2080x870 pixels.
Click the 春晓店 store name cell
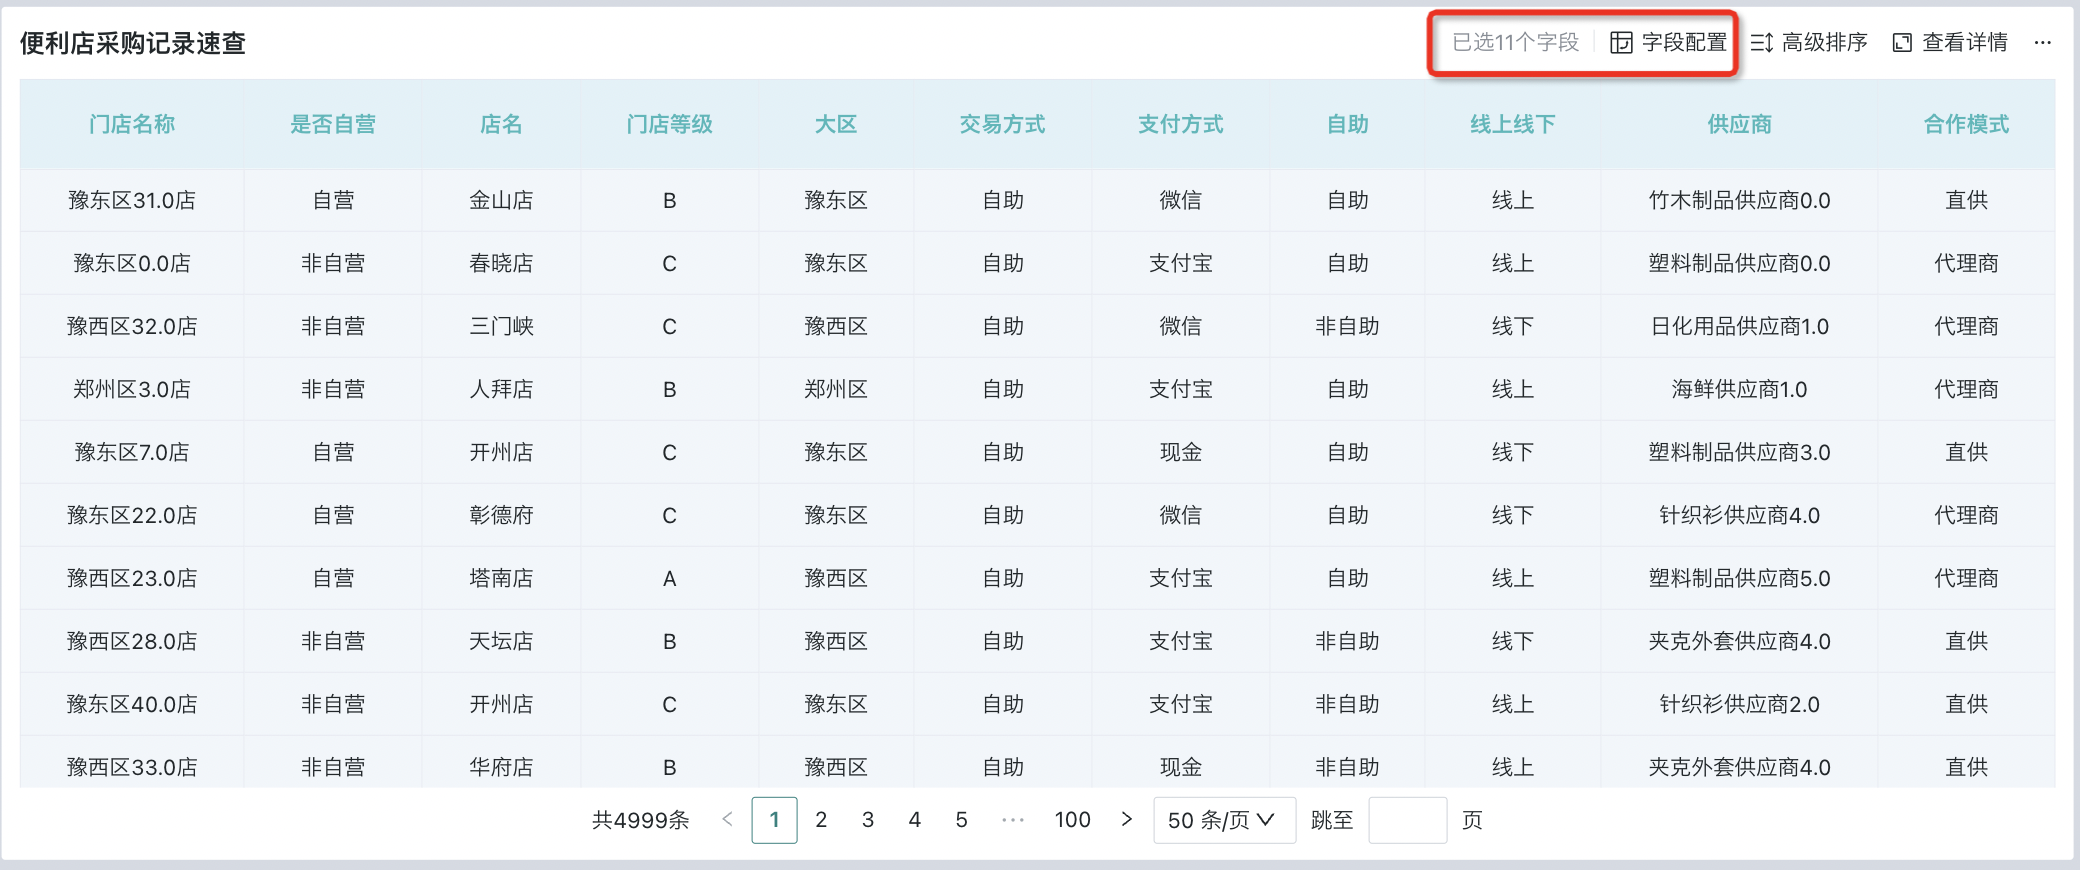[x=501, y=263]
